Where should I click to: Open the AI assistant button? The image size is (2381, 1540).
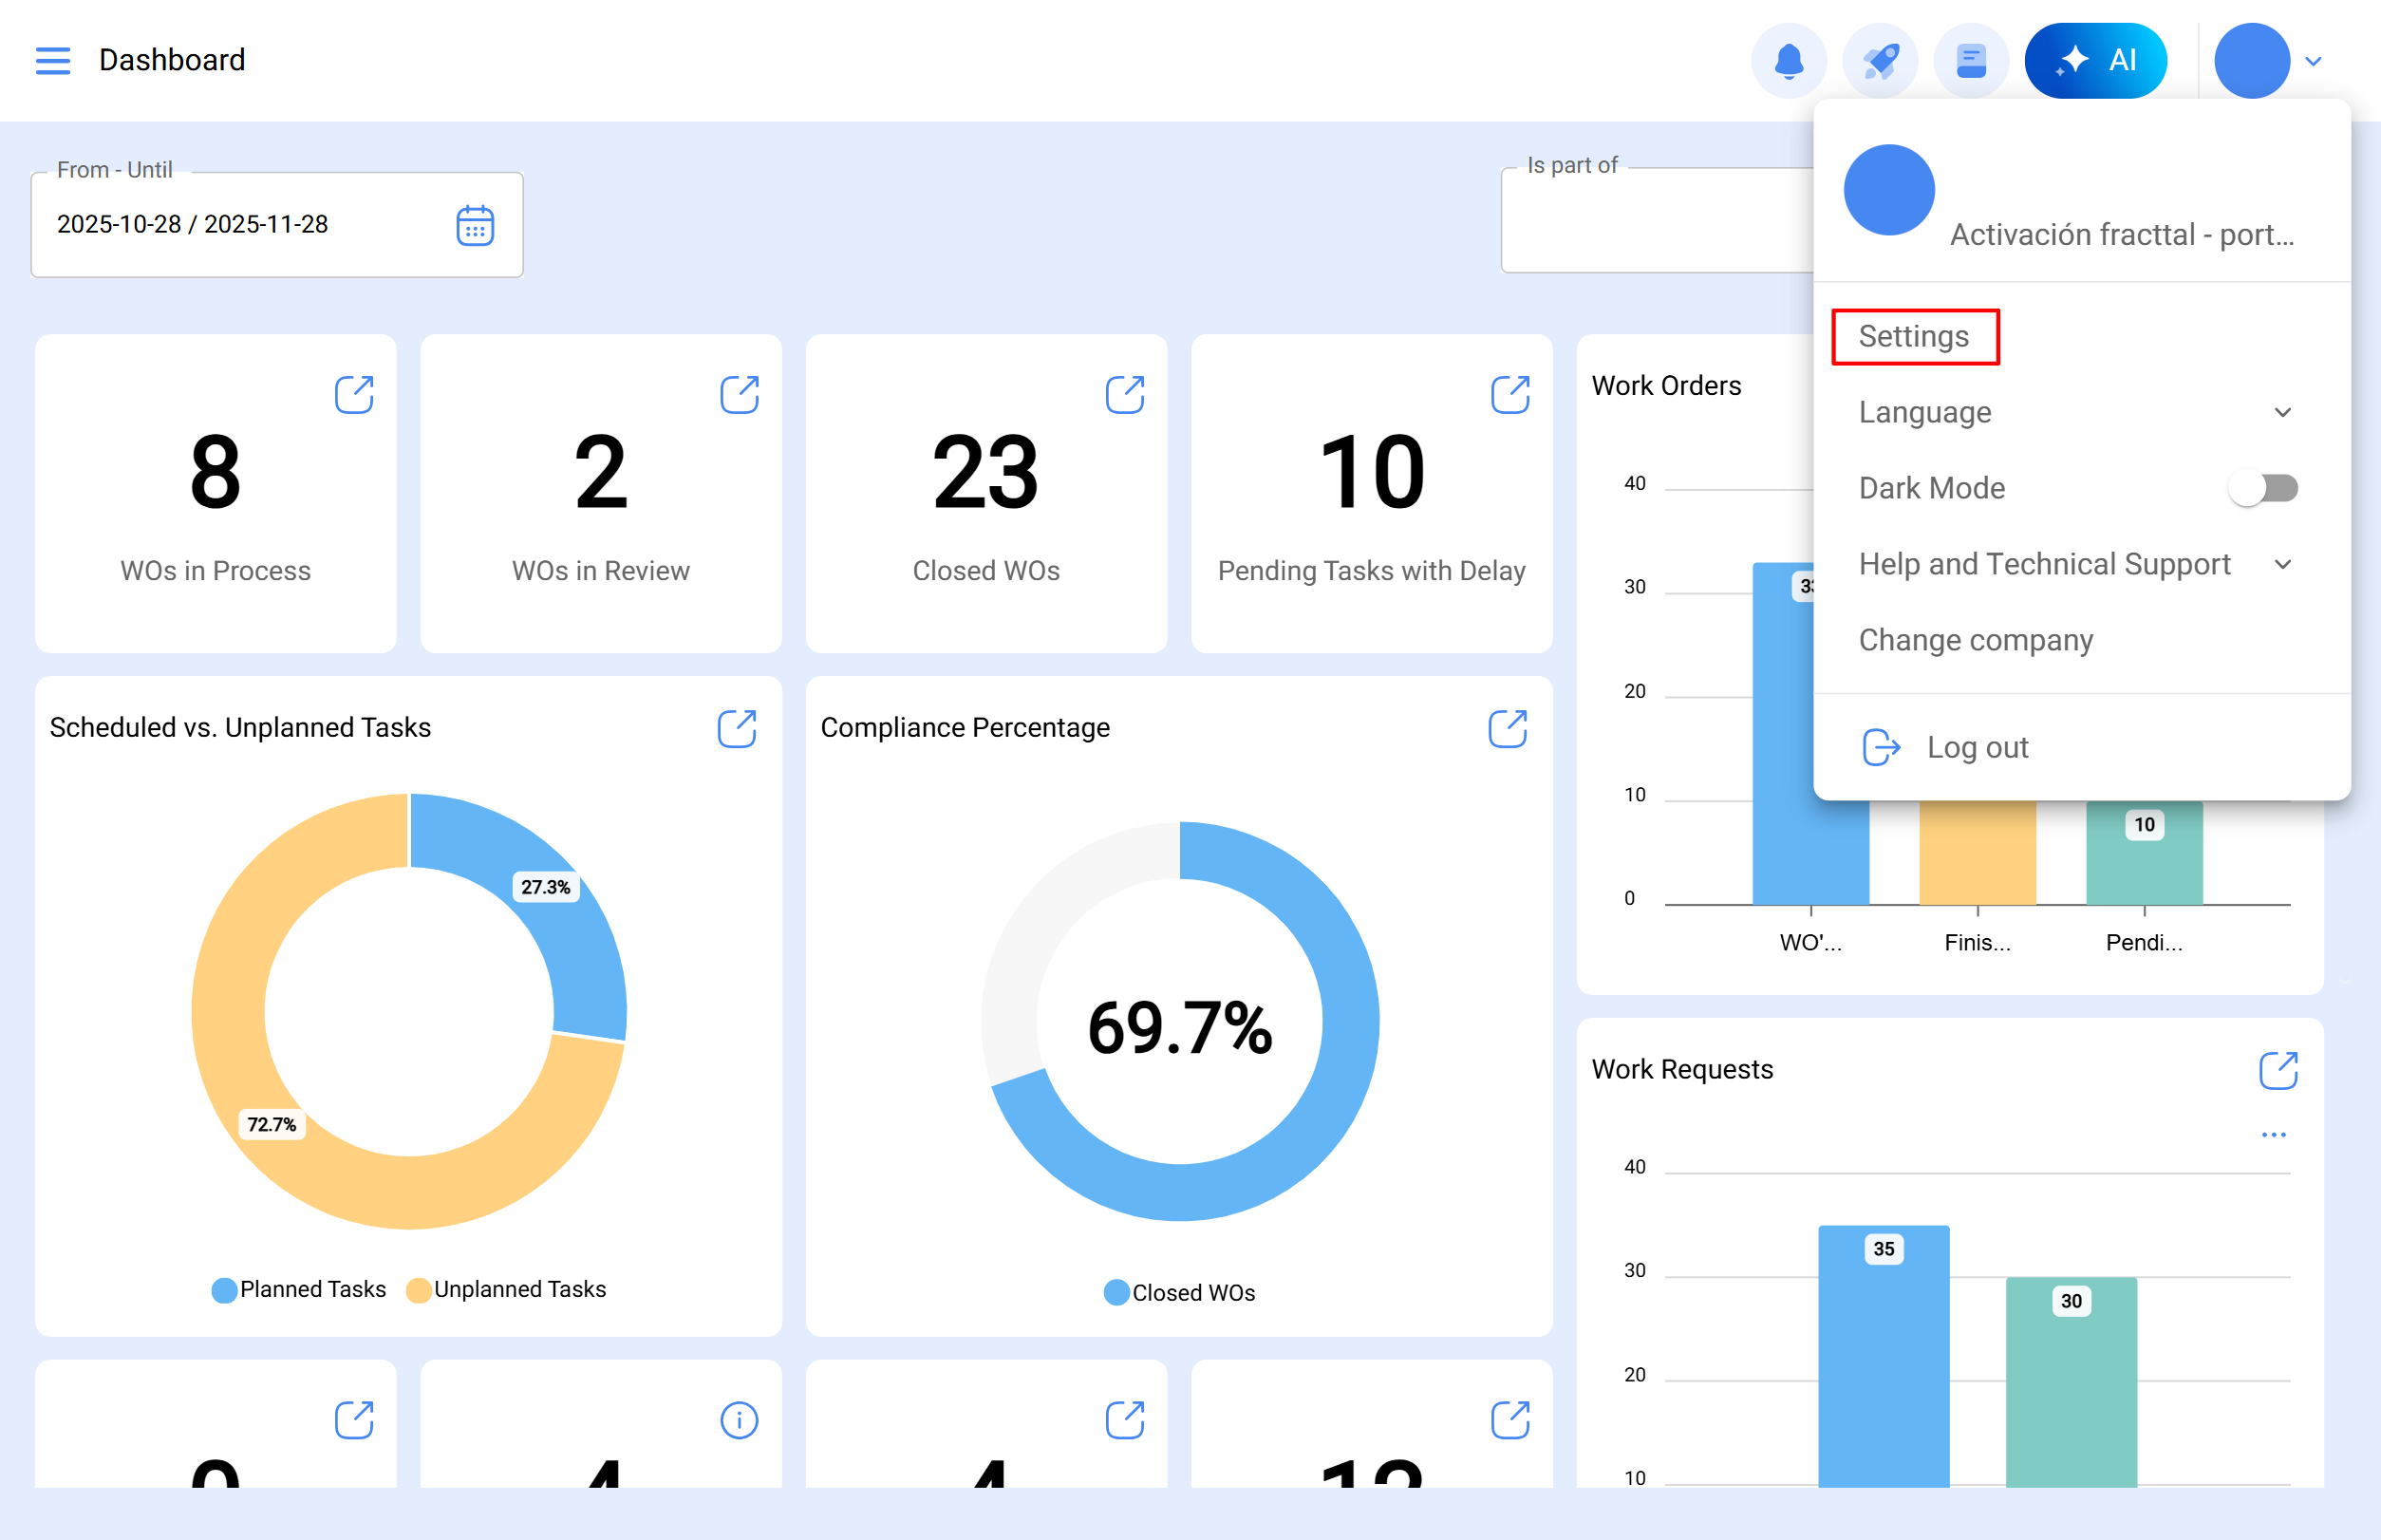point(2095,61)
